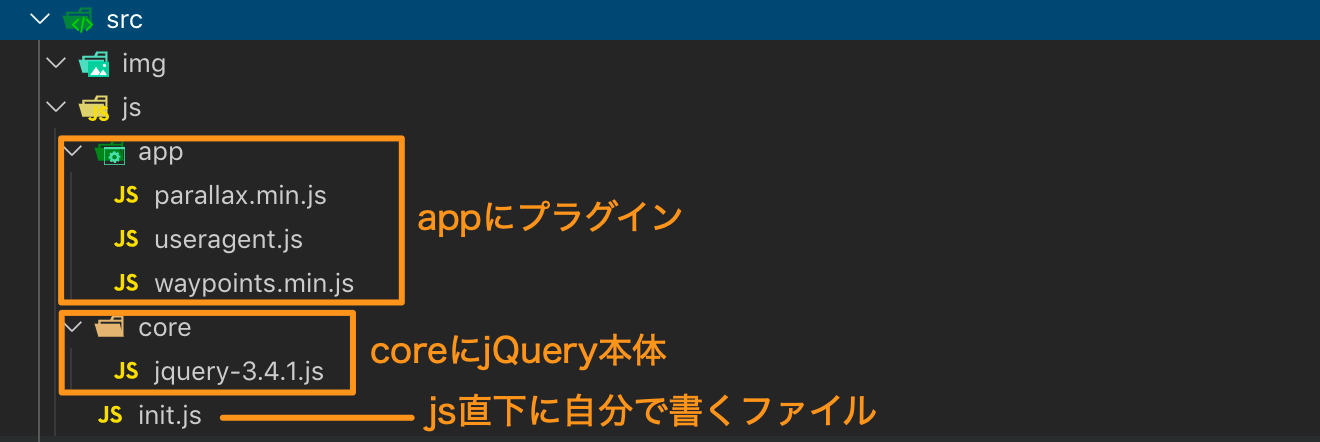The width and height of the screenshot is (1320, 442).
Task: Click the JS icon beside init.js
Action: pyautogui.click(x=110, y=415)
